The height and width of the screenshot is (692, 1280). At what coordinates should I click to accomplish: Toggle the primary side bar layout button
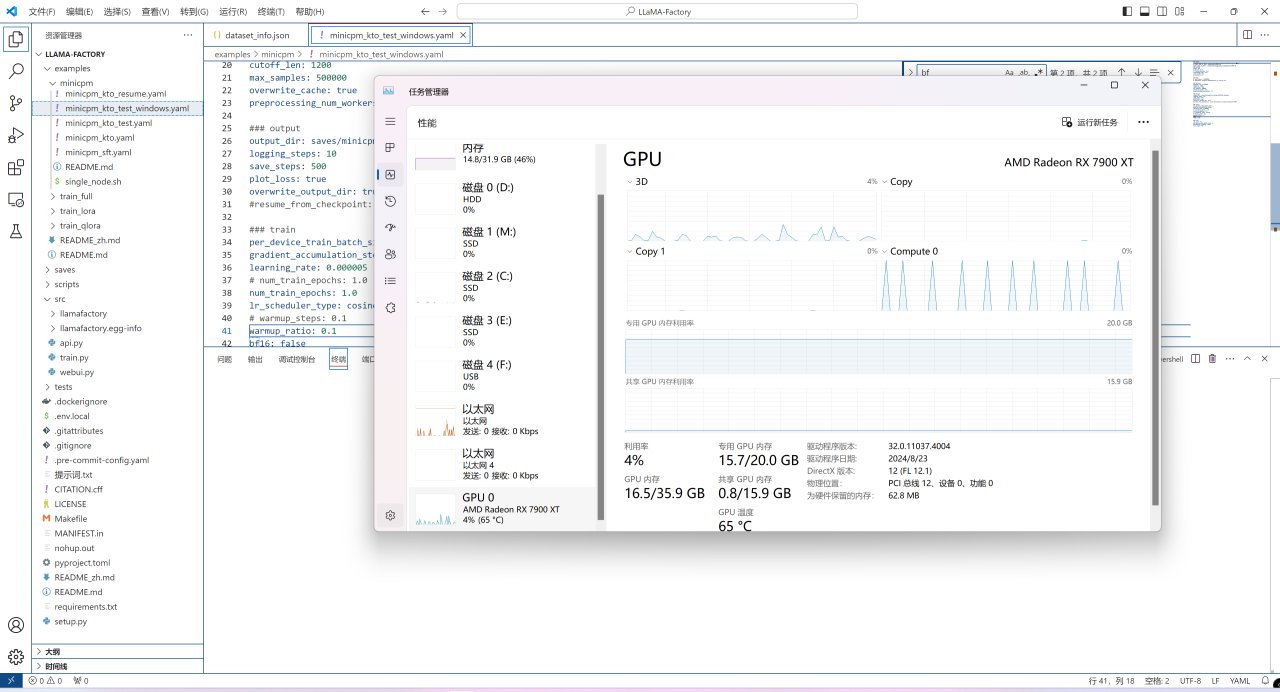tap(1128, 11)
